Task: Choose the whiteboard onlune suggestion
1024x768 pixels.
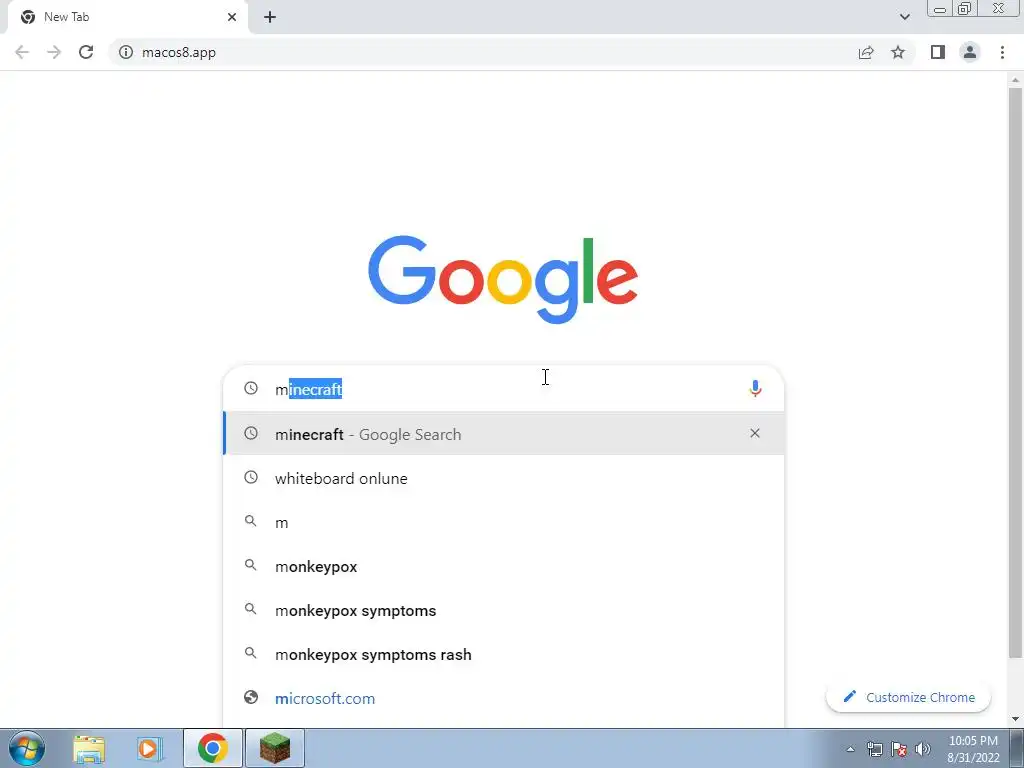Action: (x=503, y=478)
